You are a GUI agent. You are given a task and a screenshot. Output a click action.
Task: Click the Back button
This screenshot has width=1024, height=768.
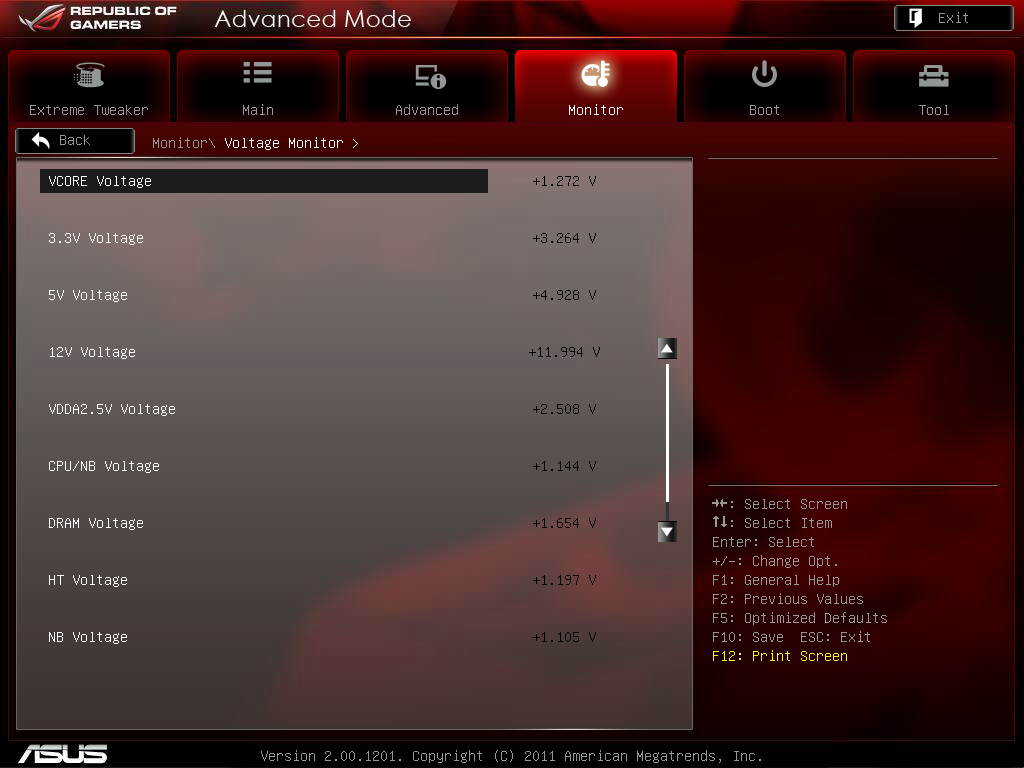pyautogui.click(x=75, y=140)
